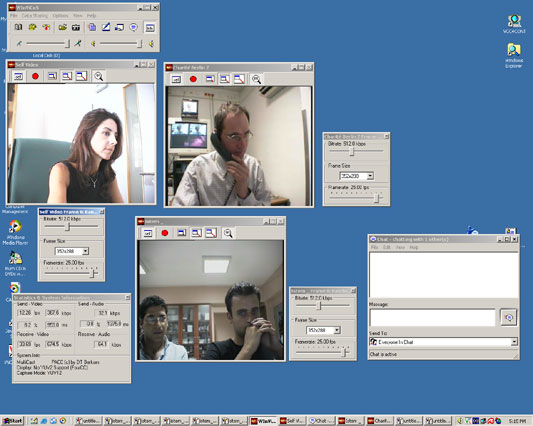Click the red record button in Self Video window

pyautogui.click(x=35, y=76)
